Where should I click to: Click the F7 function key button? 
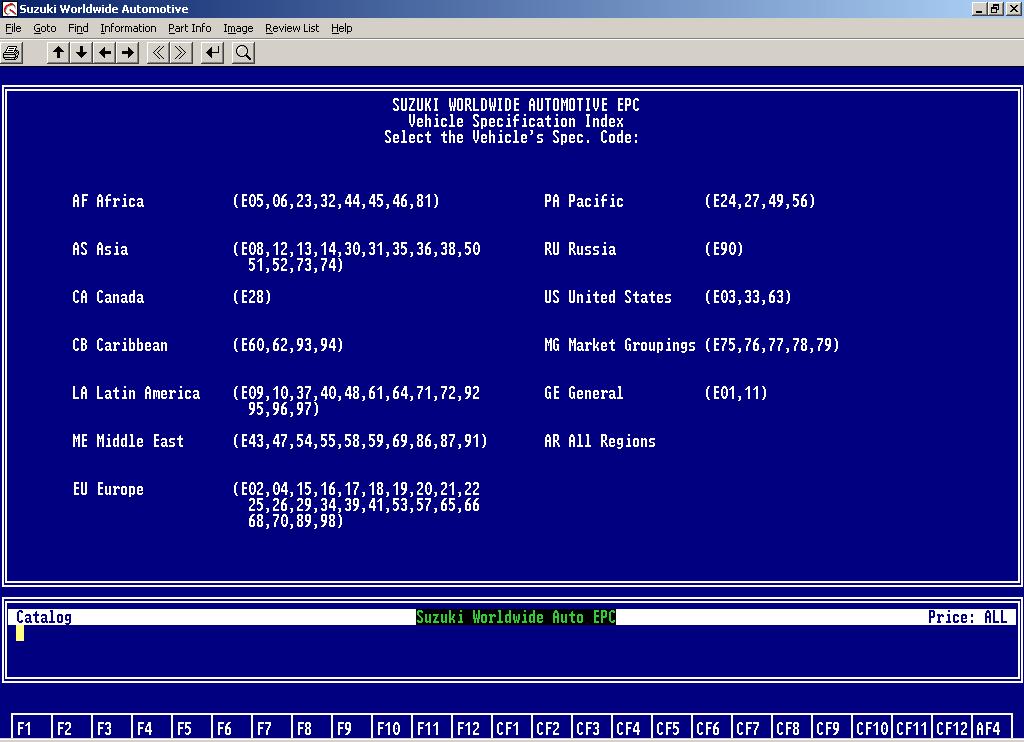coord(270,728)
